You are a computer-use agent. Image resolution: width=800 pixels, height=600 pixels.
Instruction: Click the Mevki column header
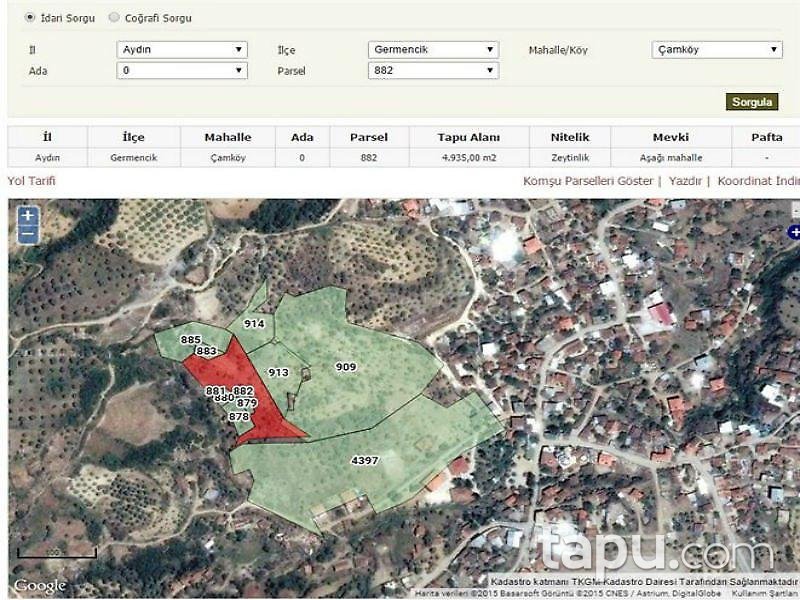[671, 137]
